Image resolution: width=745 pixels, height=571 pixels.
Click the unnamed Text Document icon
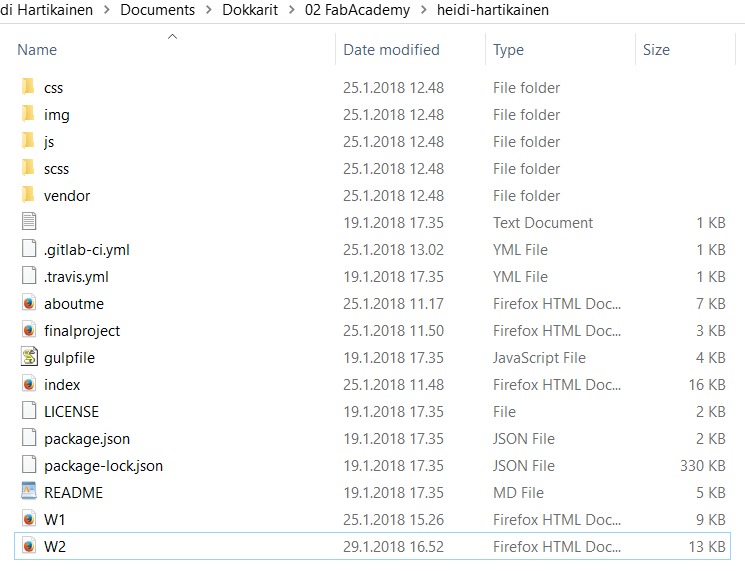point(29,221)
